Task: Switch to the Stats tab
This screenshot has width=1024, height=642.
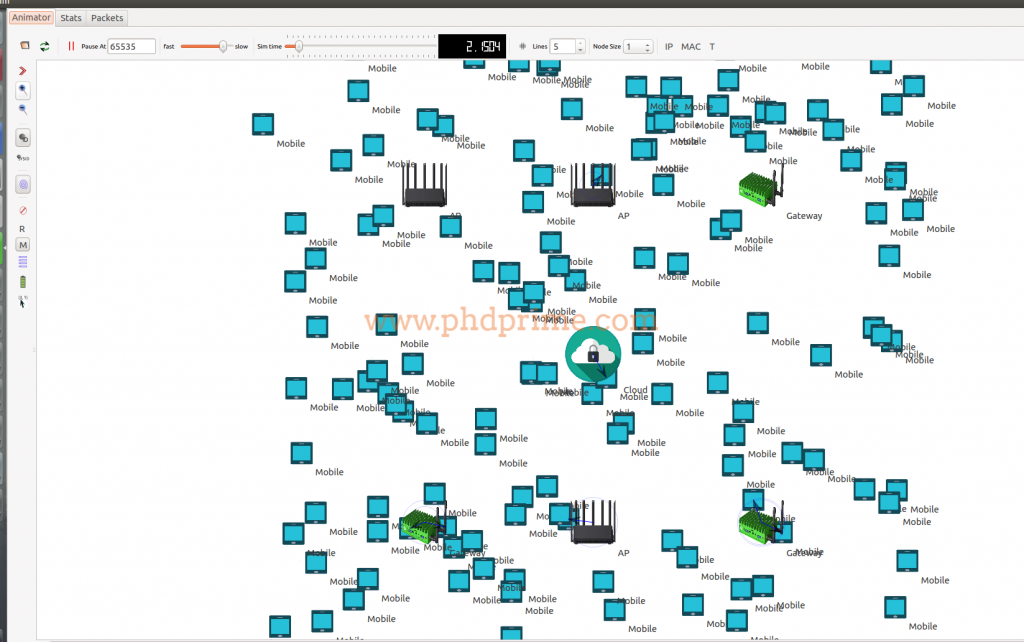Action: click(x=70, y=17)
